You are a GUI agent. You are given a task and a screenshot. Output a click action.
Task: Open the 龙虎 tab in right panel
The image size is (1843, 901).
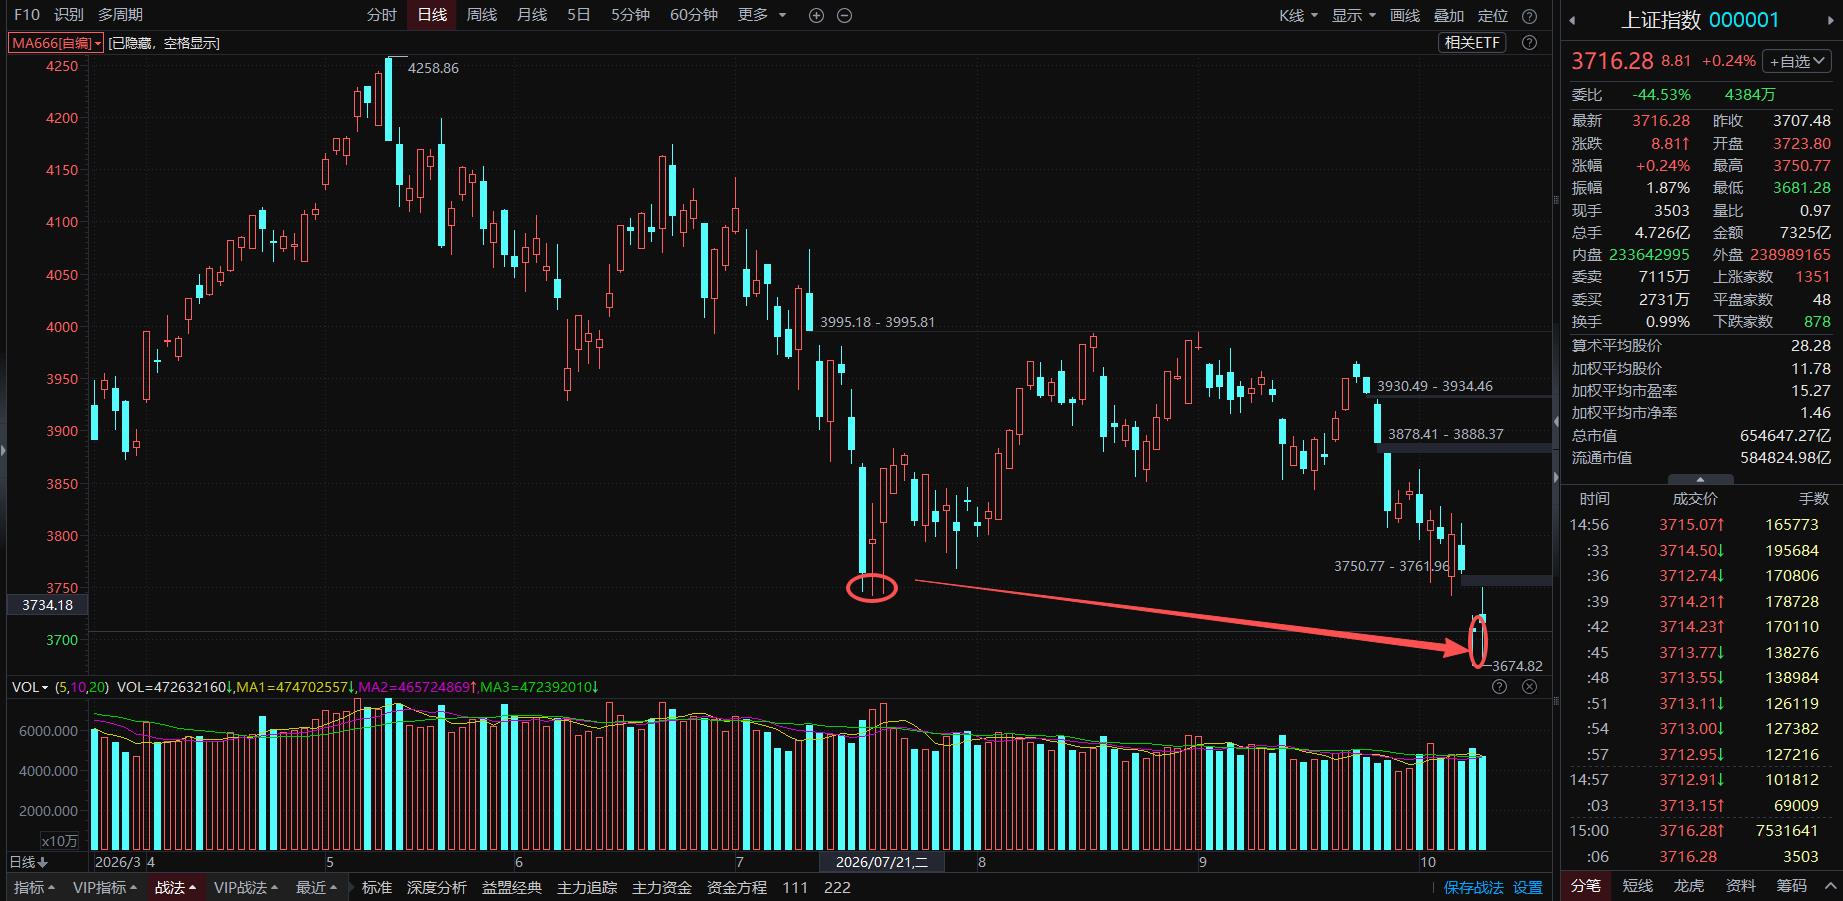tap(1689, 885)
